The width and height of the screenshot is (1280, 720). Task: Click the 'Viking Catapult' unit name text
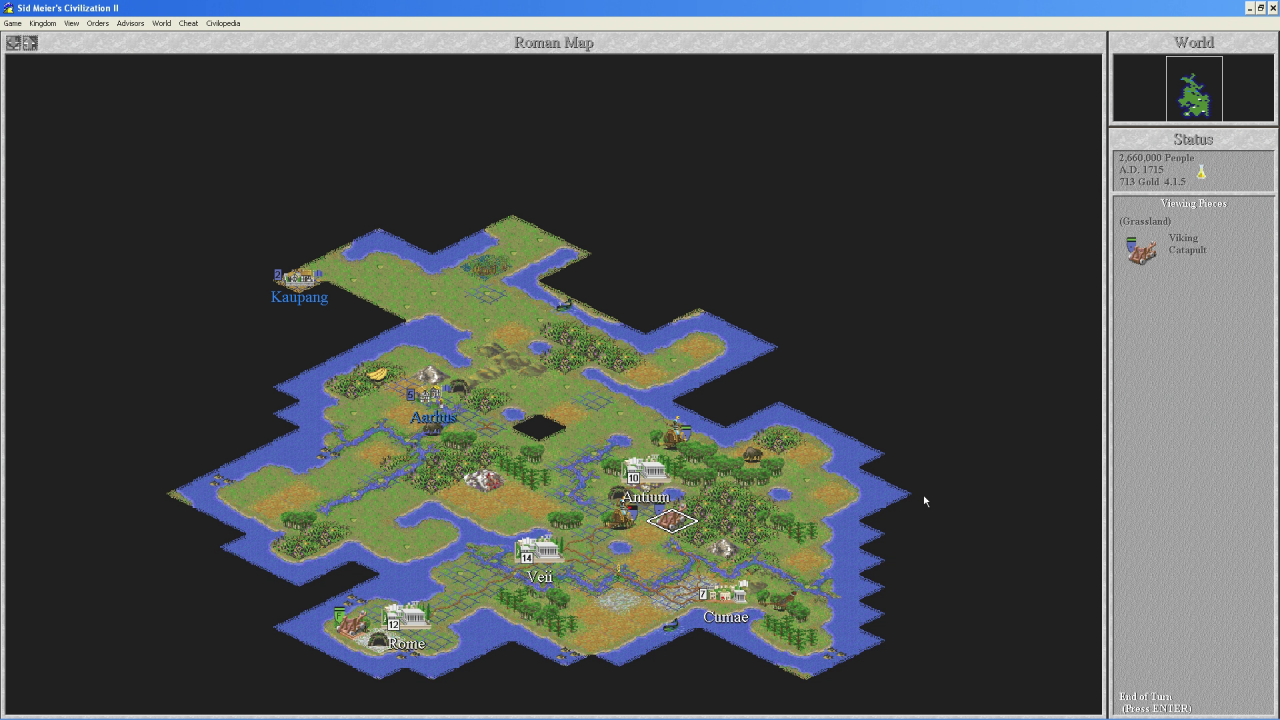(1187, 244)
